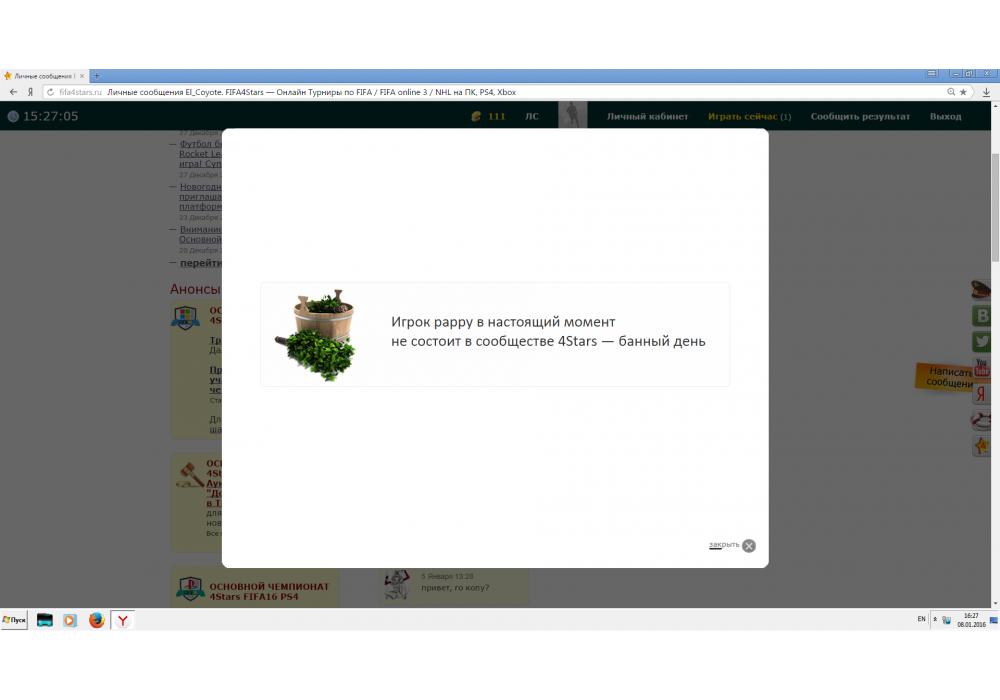This screenshot has width=1000, height=700.
Task: Open the media player taskbar icon
Action: click(x=70, y=620)
